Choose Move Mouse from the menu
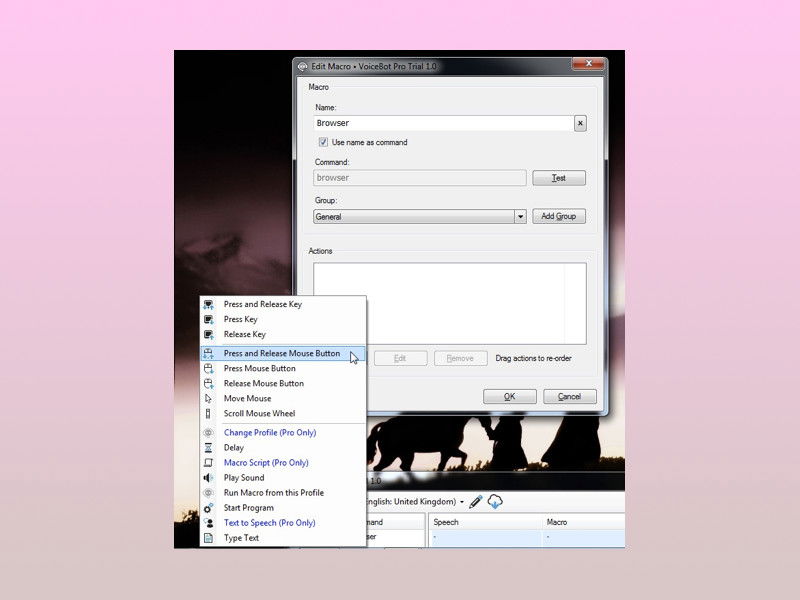This screenshot has width=800, height=600. pyautogui.click(x=283, y=398)
